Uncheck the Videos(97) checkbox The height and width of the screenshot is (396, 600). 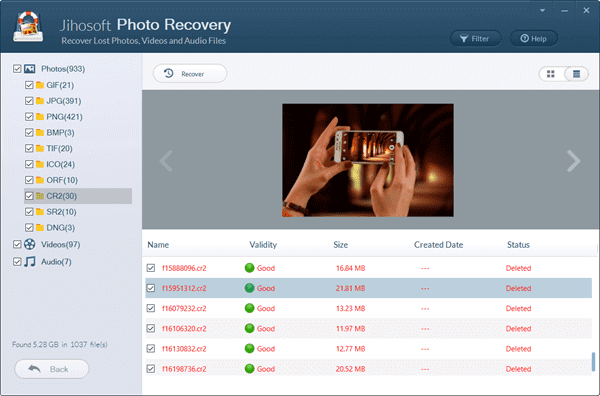(x=17, y=244)
